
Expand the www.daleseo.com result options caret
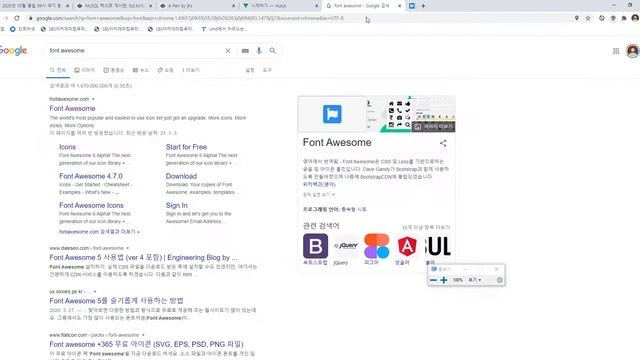click(127, 248)
